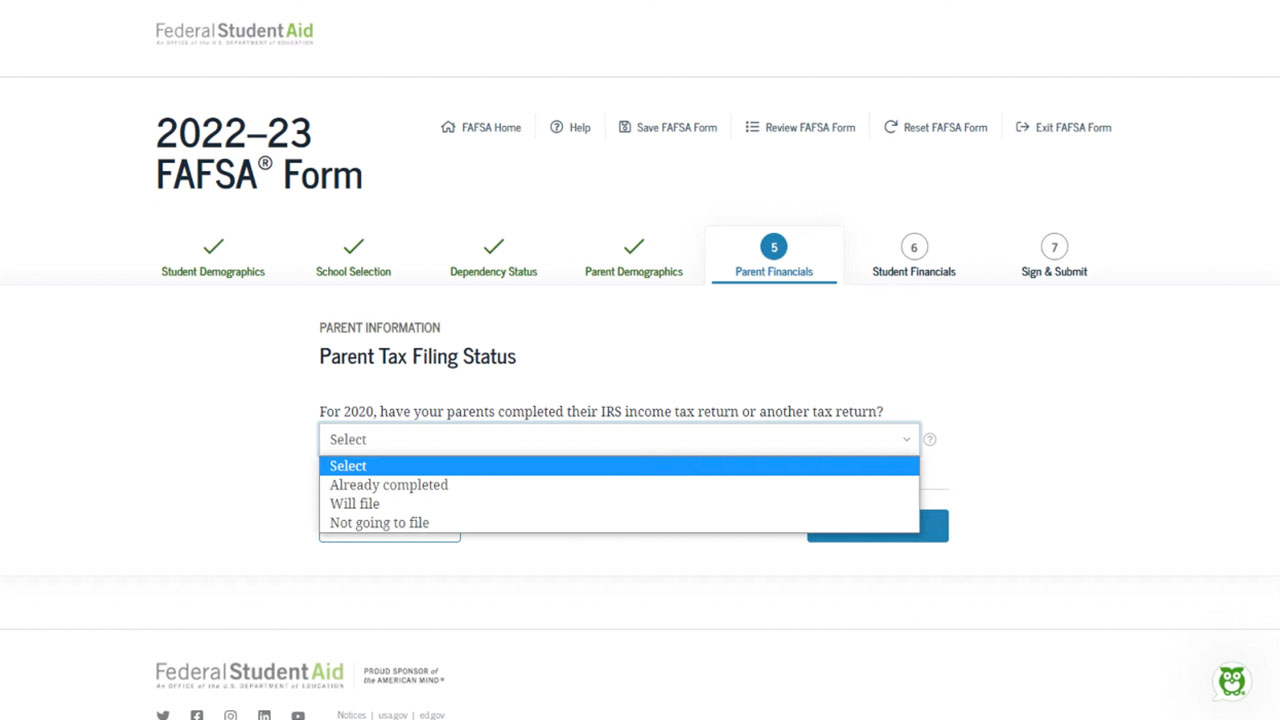
Task: Visit the usa.gov footer link
Action: click(392, 715)
